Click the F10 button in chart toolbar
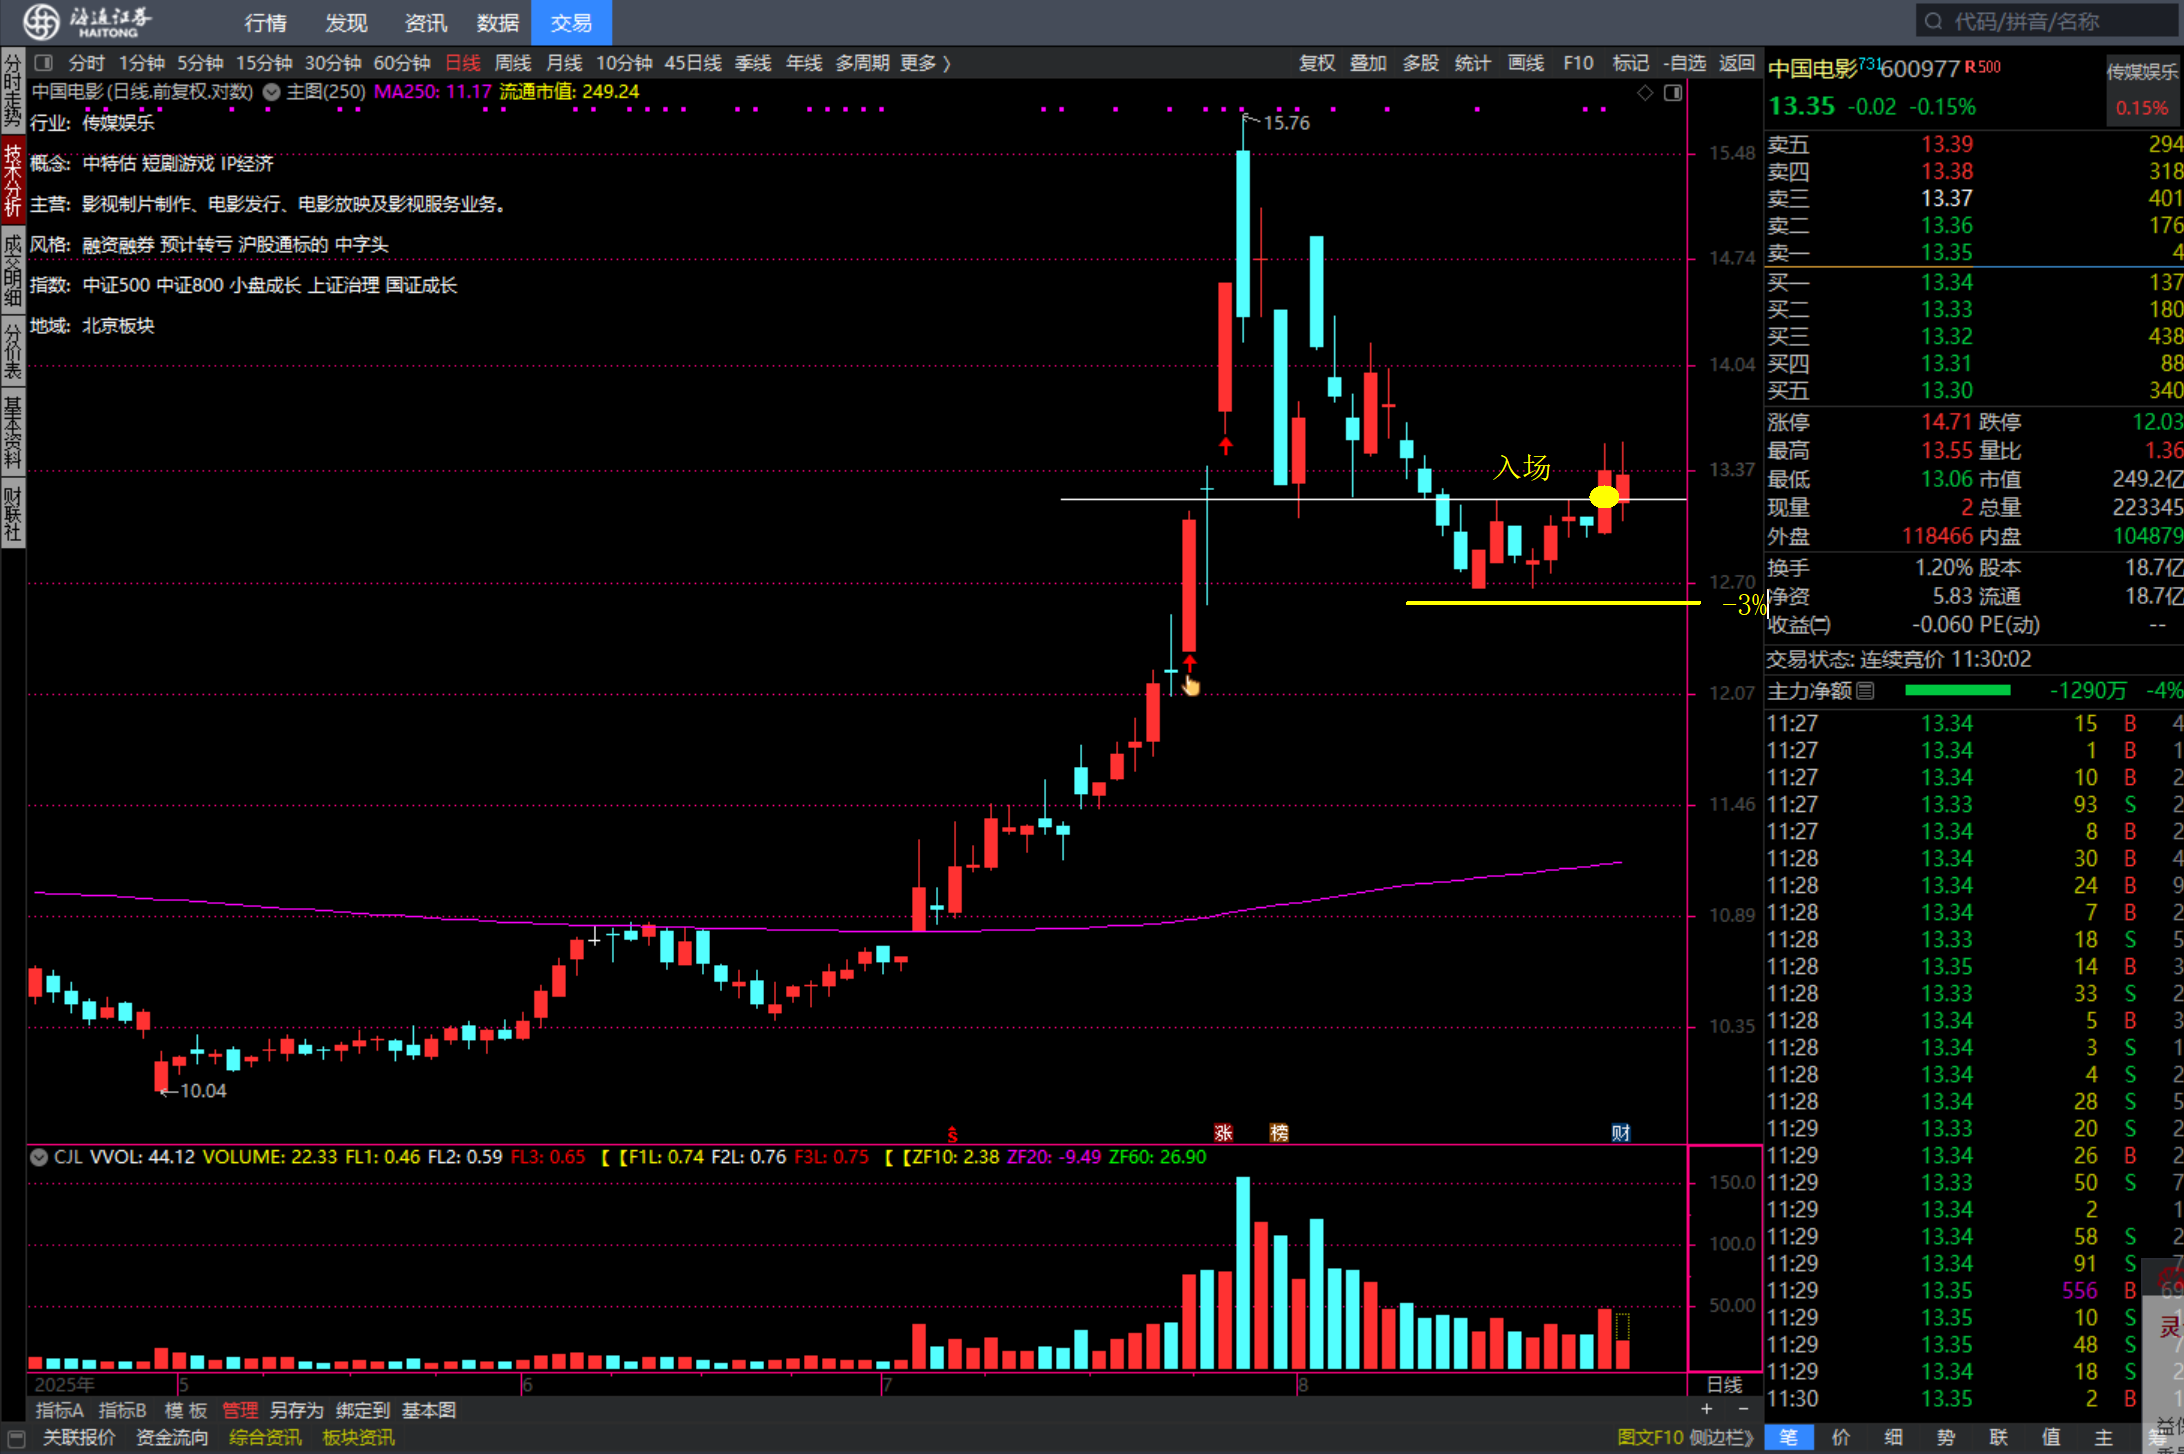The width and height of the screenshot is (2184, 1454). coord(1578,63)
